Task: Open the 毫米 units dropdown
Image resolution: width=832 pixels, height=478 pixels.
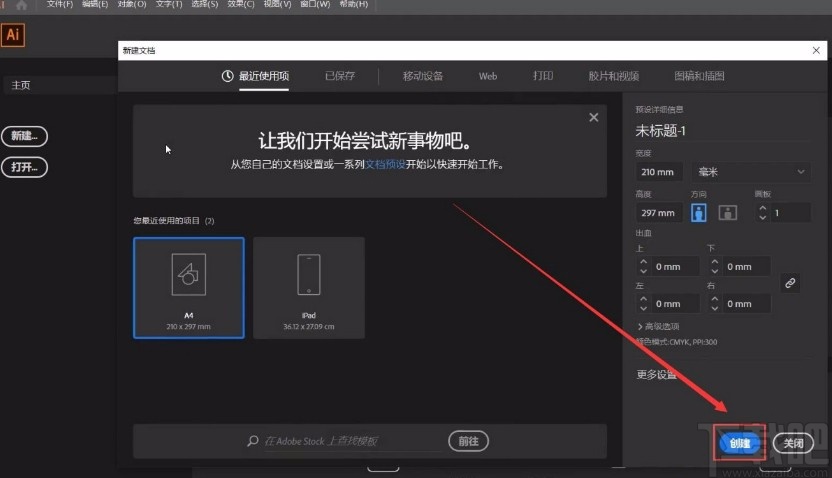Action: pyautogui.click(x=751, y=172)
